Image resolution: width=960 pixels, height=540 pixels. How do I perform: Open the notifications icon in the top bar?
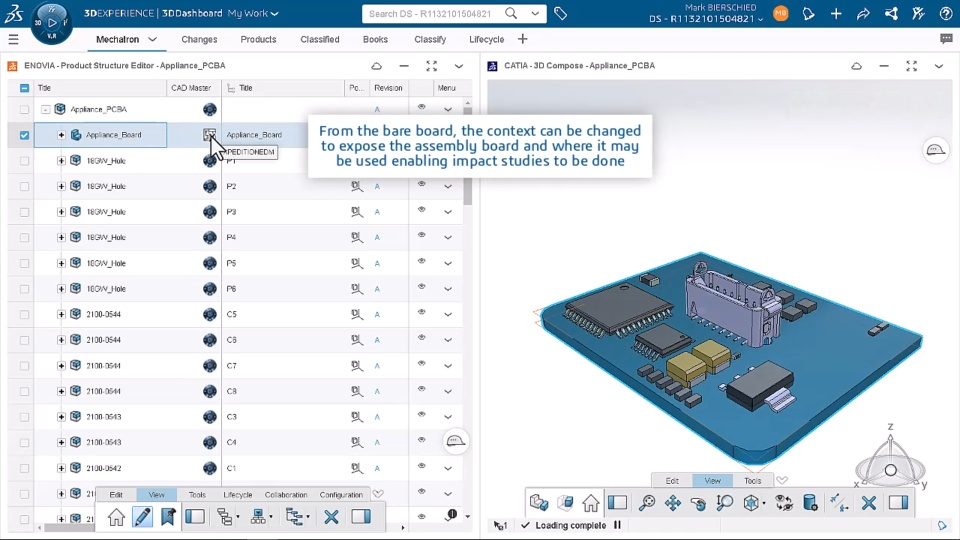[808, 13]
